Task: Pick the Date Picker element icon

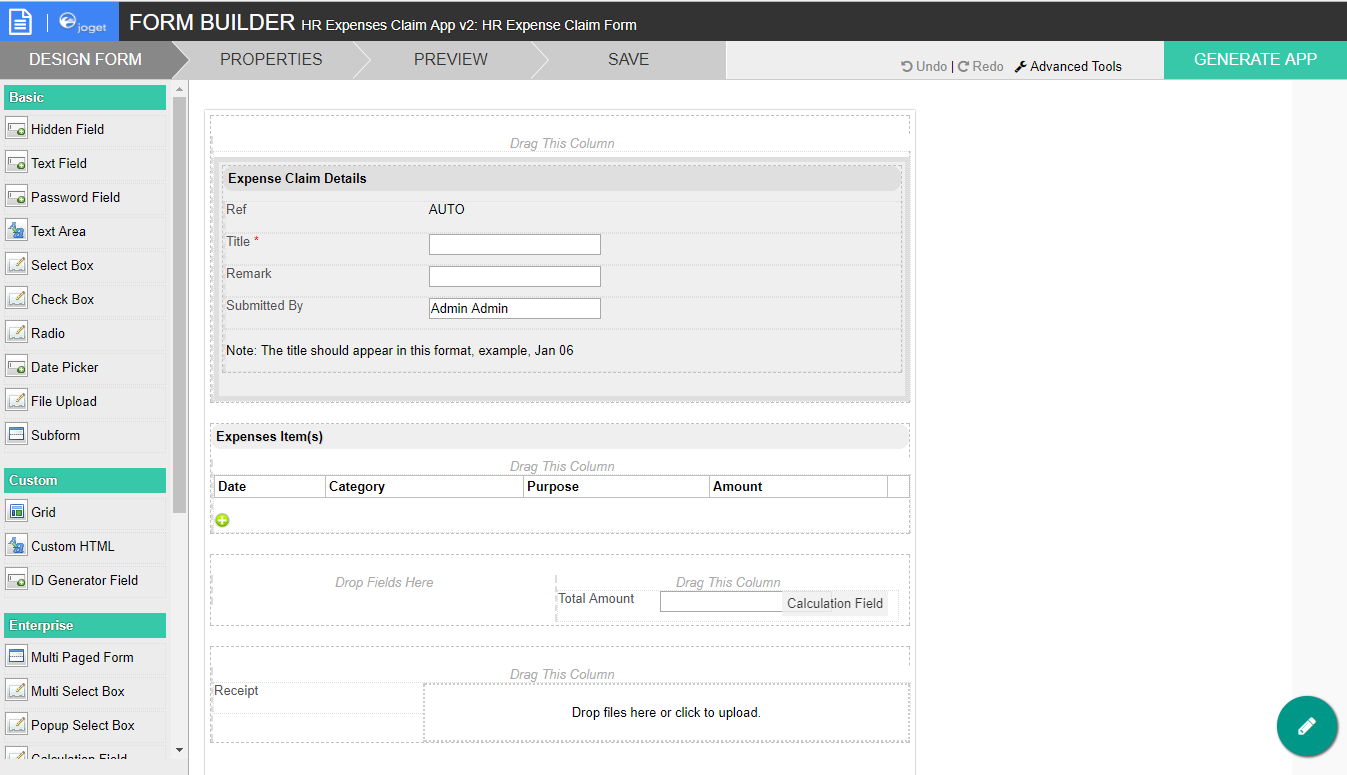Action: coord(16,368)
